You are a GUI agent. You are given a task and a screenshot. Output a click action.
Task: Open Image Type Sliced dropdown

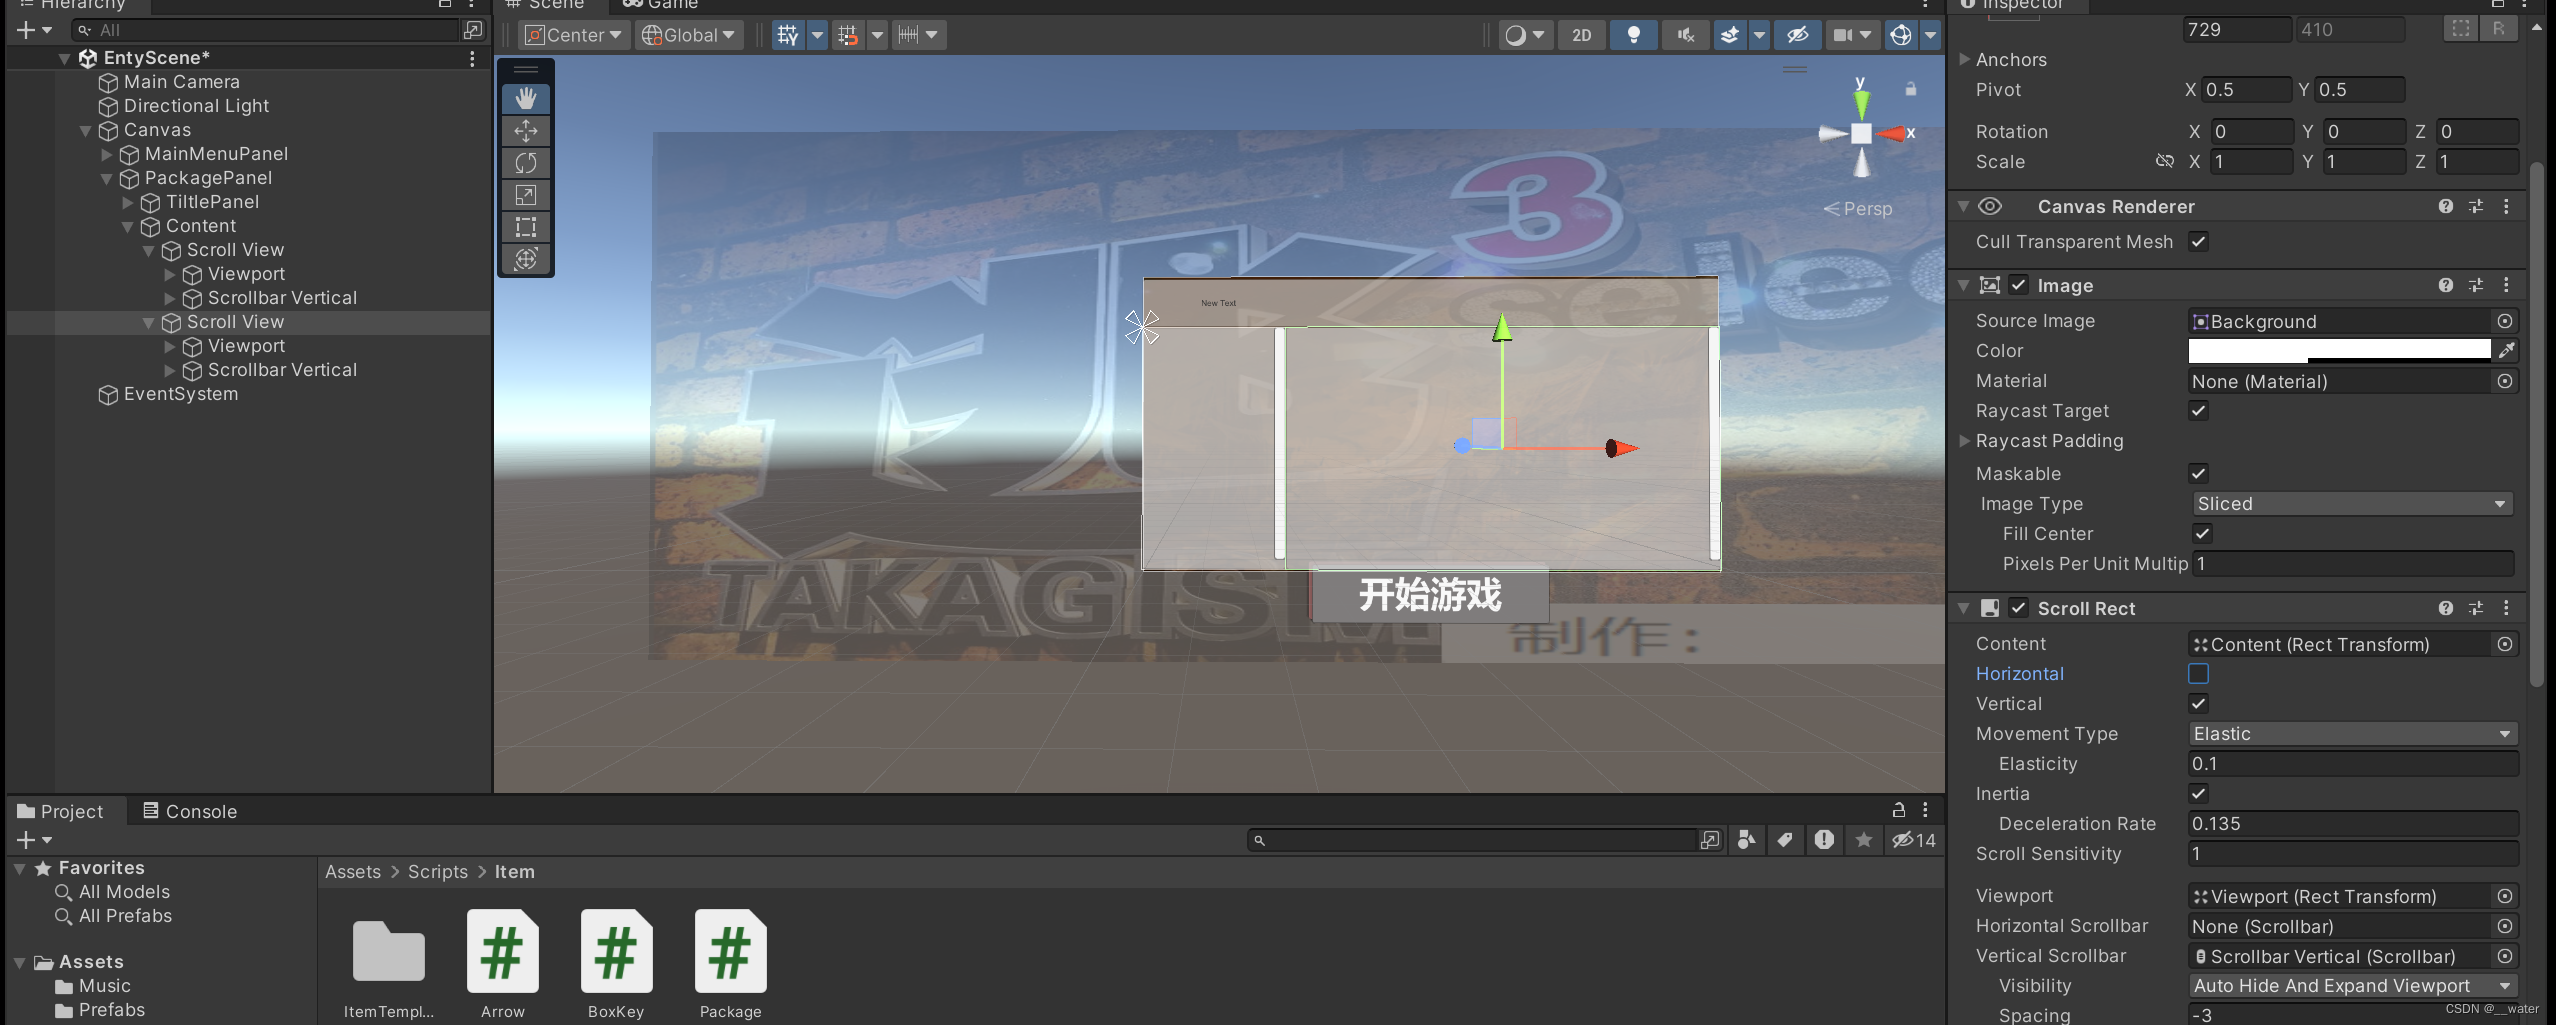(2352, 503)
